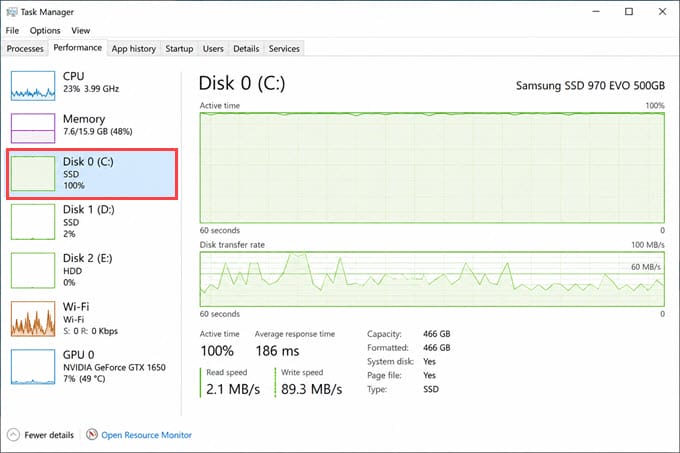Open the Options menu
Viewport: 680px width, 453px height.
click(x=45, y=30)
